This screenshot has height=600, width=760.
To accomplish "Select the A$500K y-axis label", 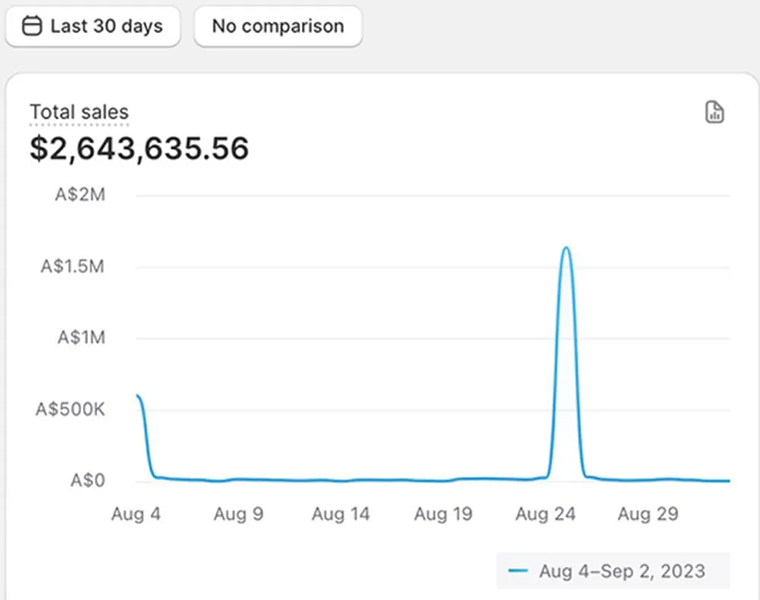I will [70, 409].
